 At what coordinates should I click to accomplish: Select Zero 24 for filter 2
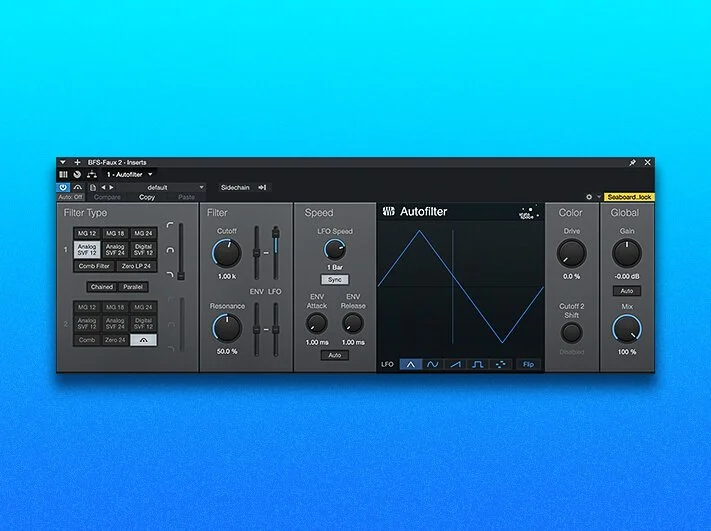point(115,340)
